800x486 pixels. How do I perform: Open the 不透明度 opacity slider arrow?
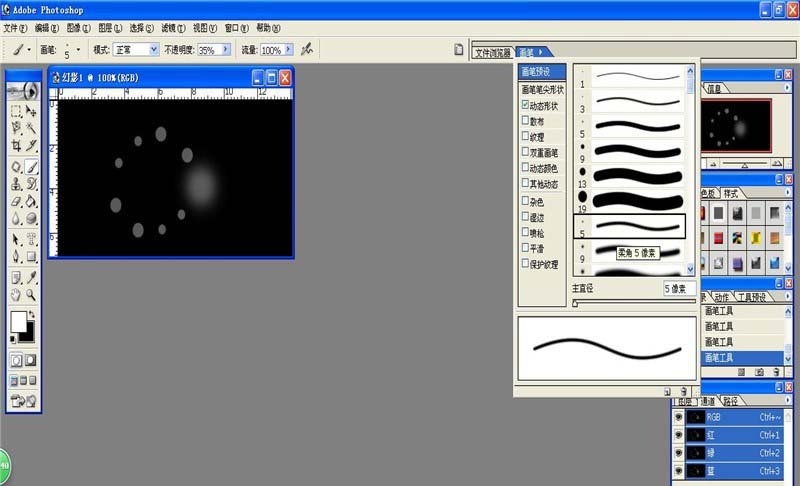(x=226, y=49)
